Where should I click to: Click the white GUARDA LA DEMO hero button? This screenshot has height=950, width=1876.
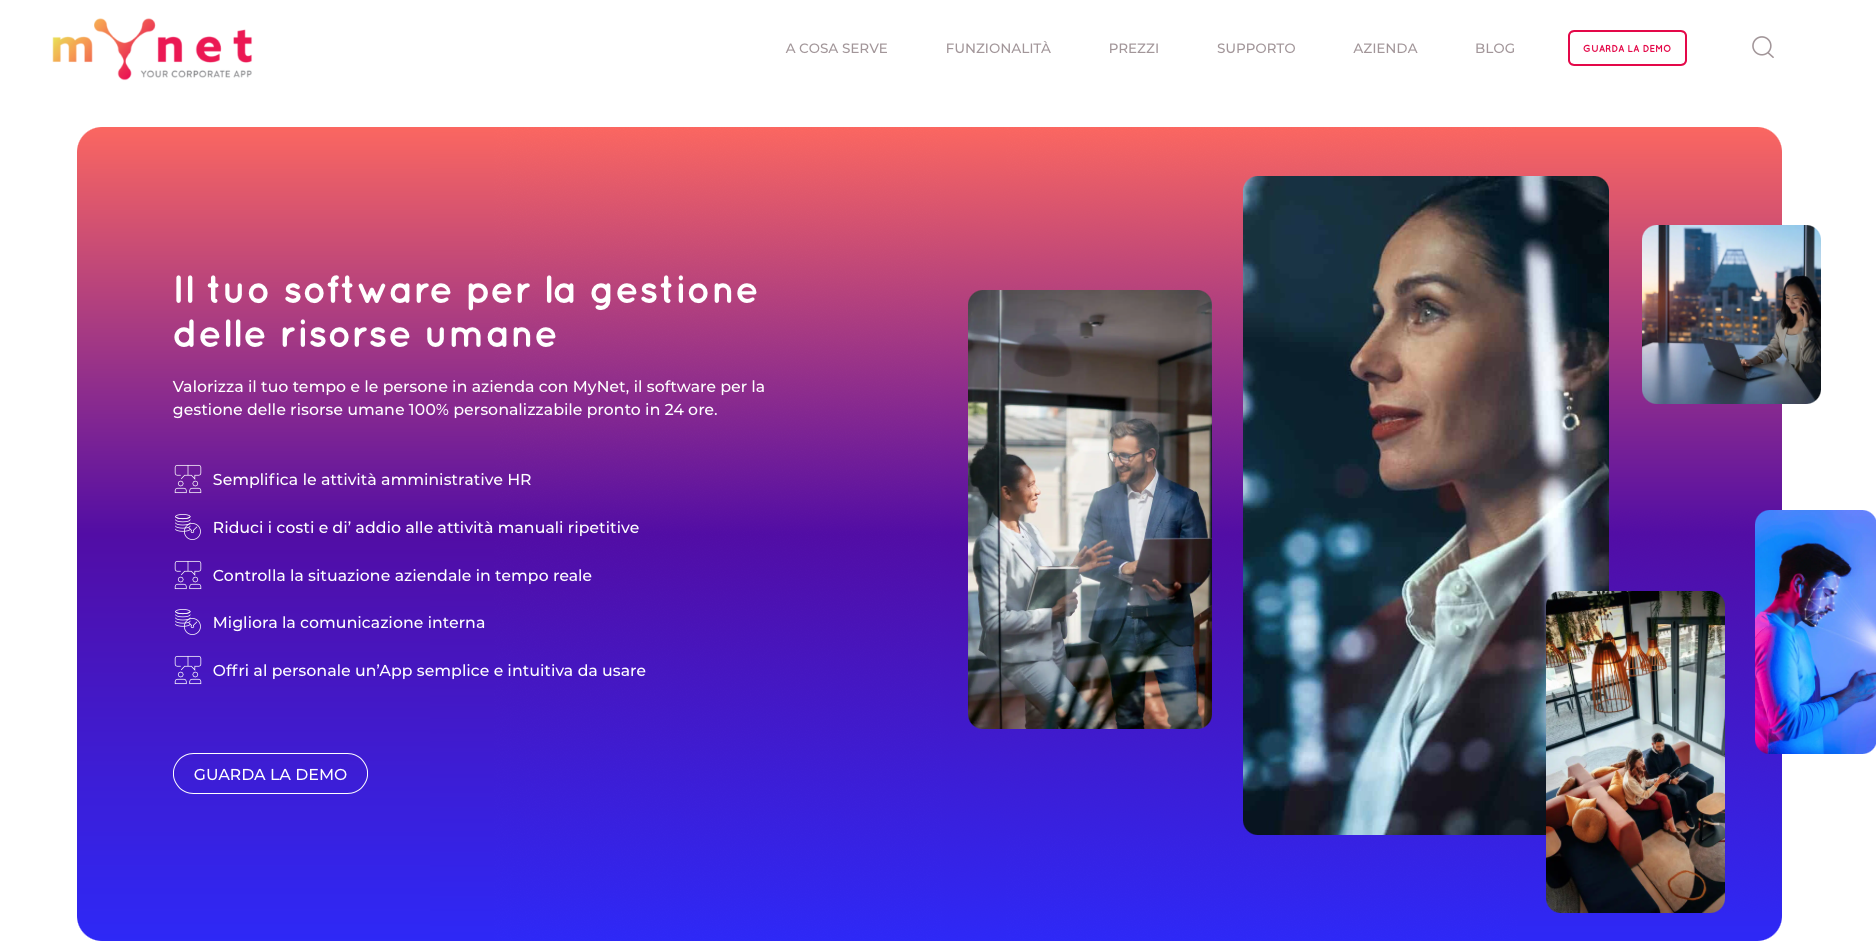click(270, 774)
